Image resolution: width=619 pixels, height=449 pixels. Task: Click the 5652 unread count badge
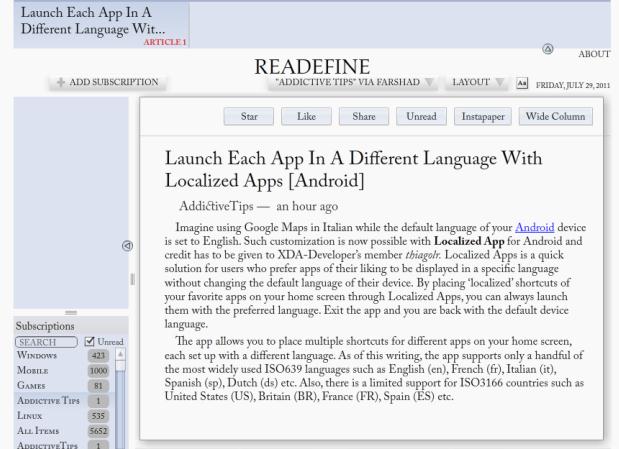[x=98, y=430]
